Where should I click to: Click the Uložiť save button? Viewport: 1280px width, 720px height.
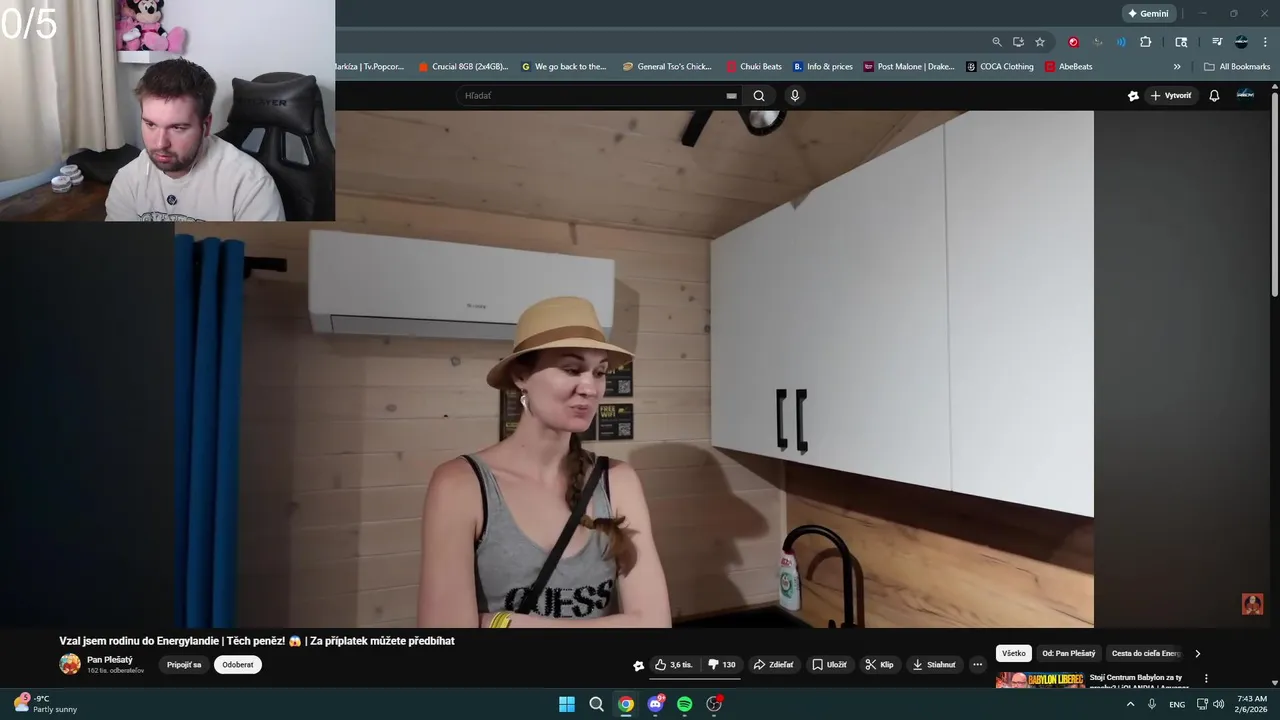(830, 665)
